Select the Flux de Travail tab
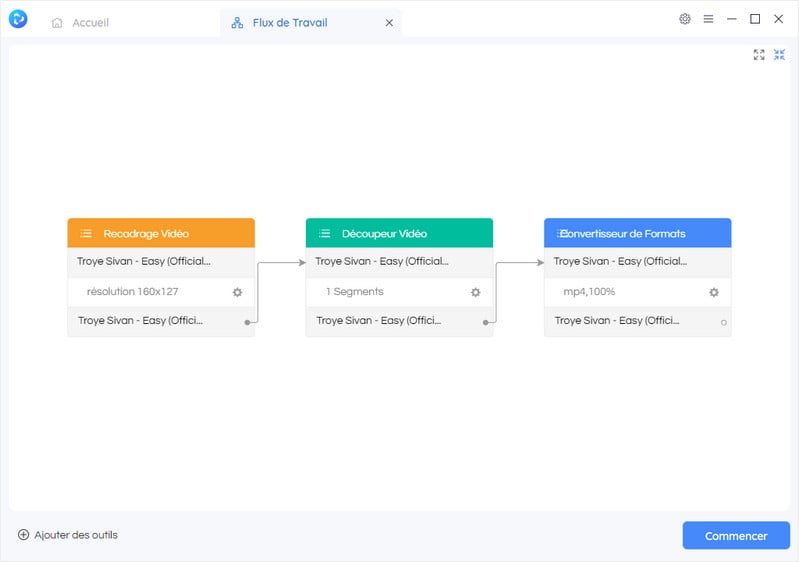Viewport: 799px width, 562px height. pos(311,23)
